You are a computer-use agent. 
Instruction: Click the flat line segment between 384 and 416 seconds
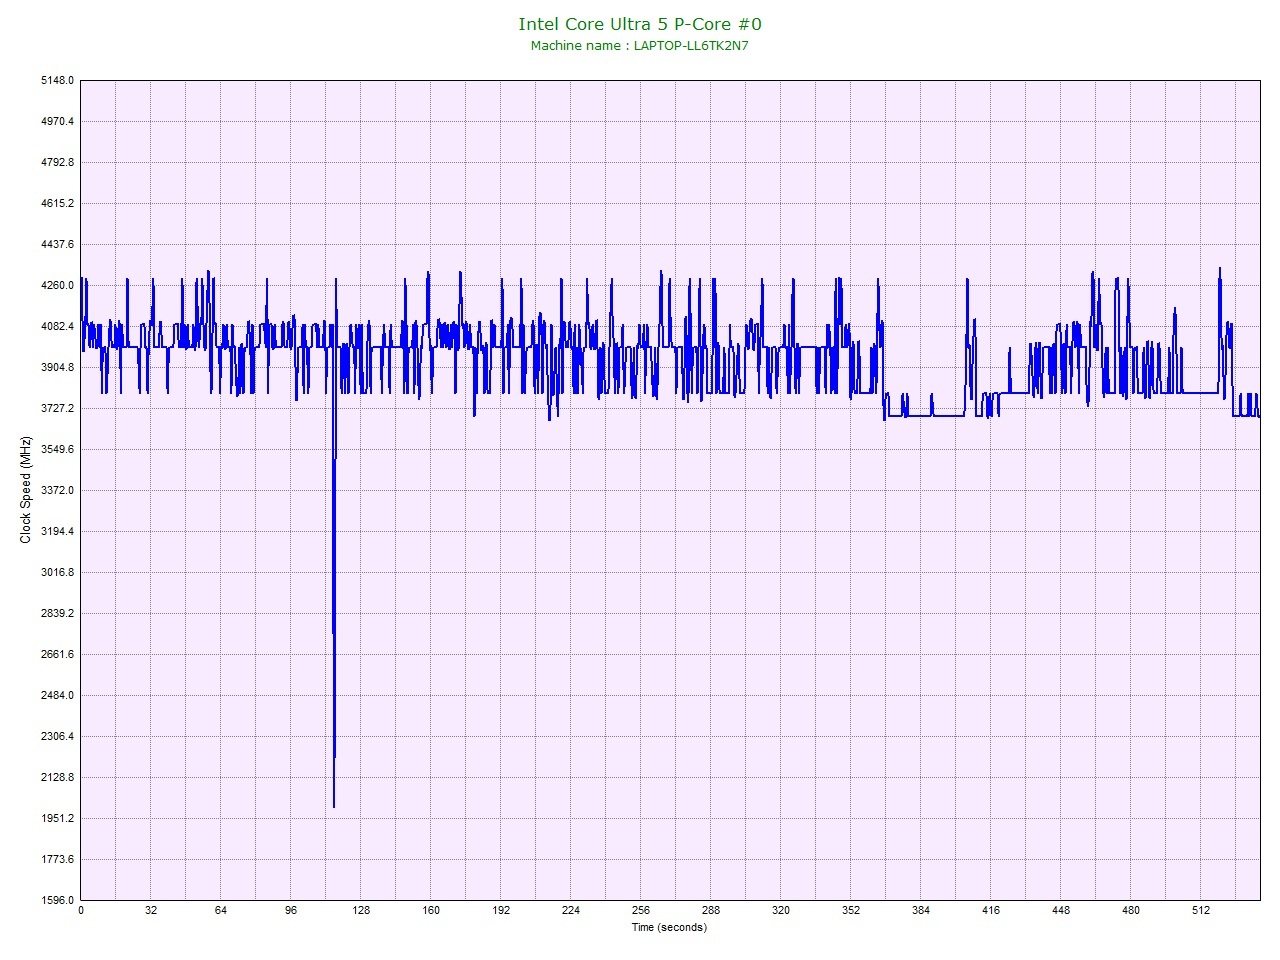[948, 416]
